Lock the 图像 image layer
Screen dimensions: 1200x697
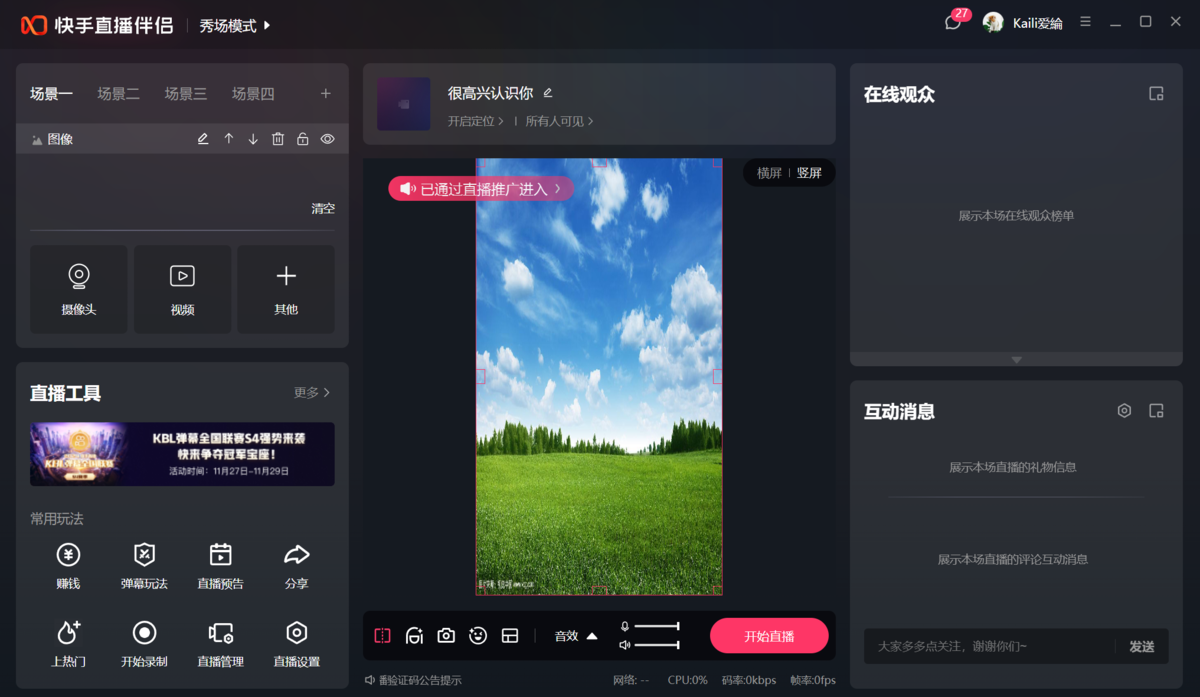click(302, 138)
